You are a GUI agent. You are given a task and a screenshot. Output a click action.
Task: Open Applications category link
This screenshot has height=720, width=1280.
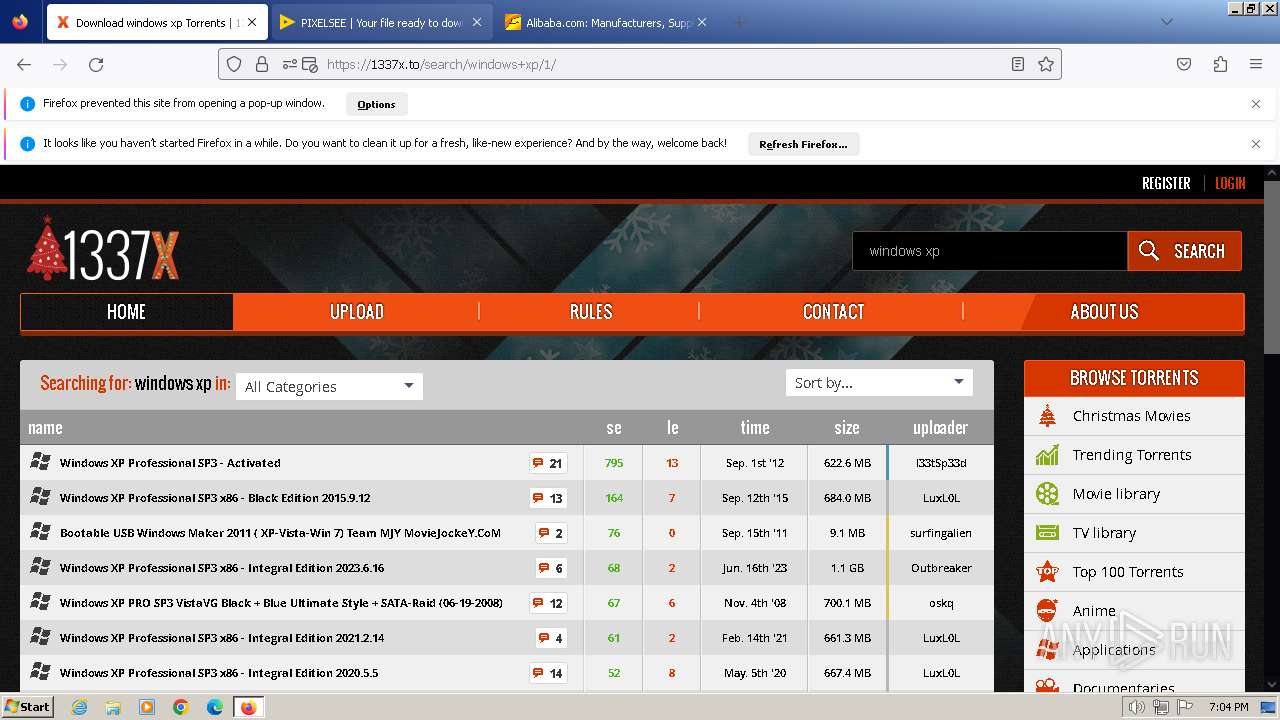(1114, 650)
